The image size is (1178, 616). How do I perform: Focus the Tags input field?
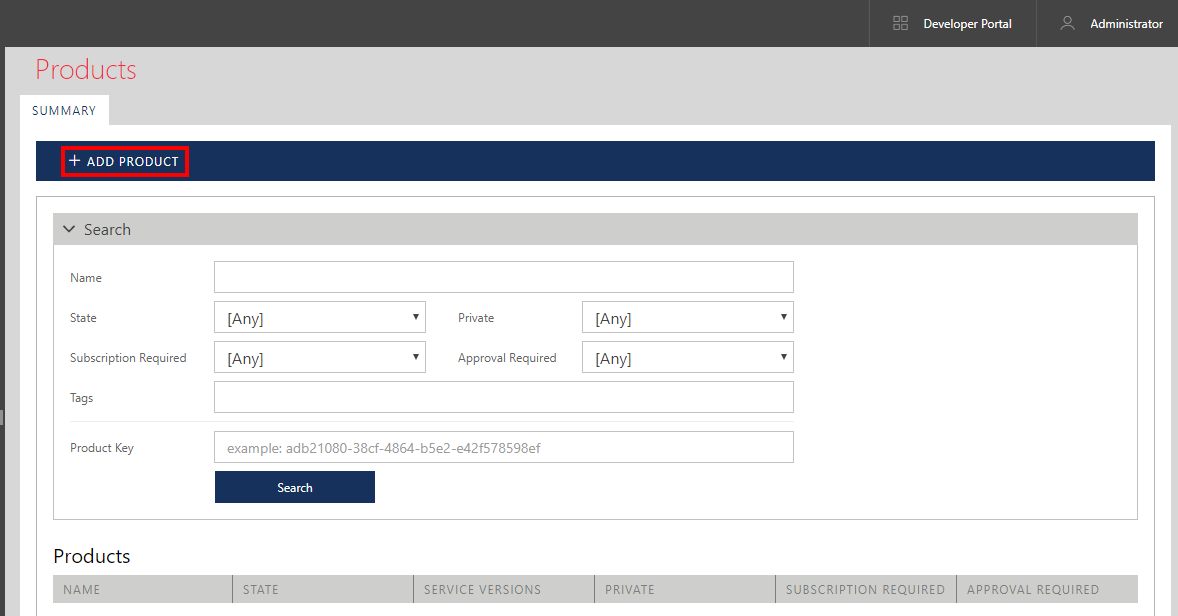click(503, 397)
